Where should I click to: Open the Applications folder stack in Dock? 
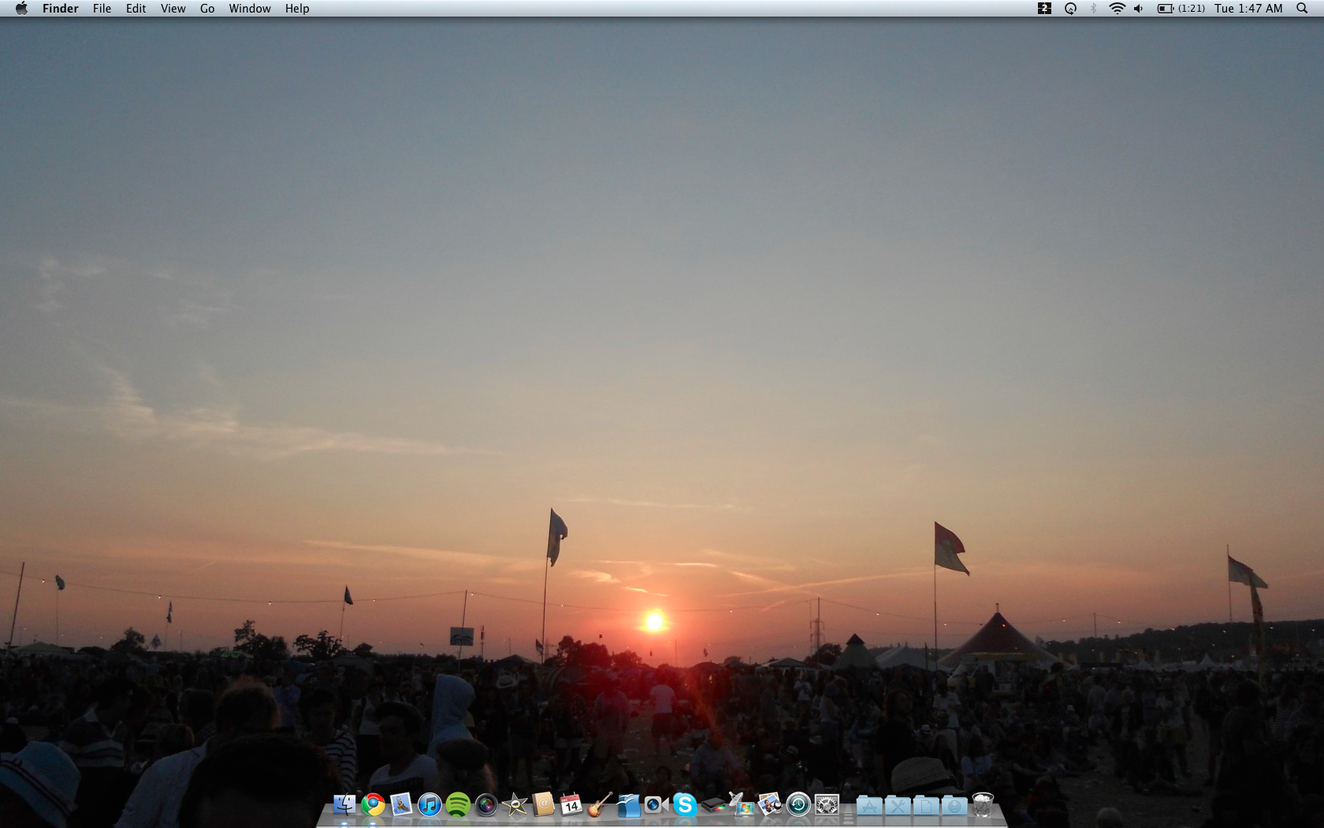click(869, 805)
